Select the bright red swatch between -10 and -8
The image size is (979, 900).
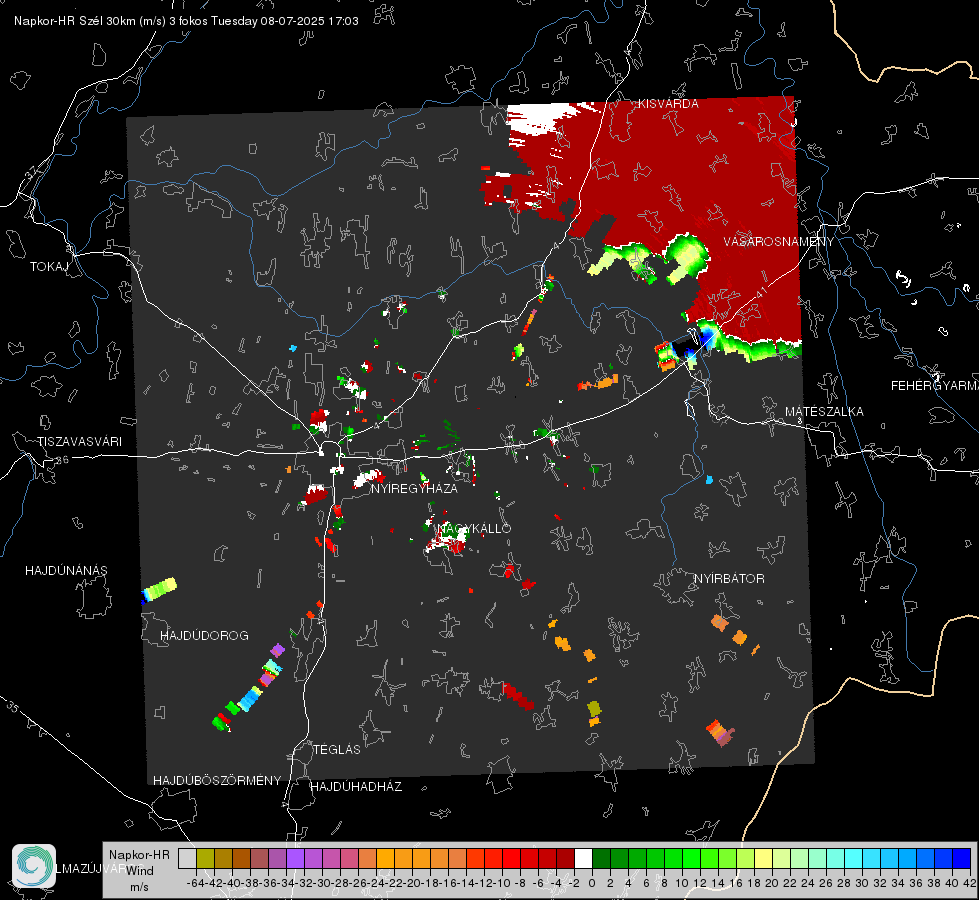pyautogui.click(x=511, y=858)
